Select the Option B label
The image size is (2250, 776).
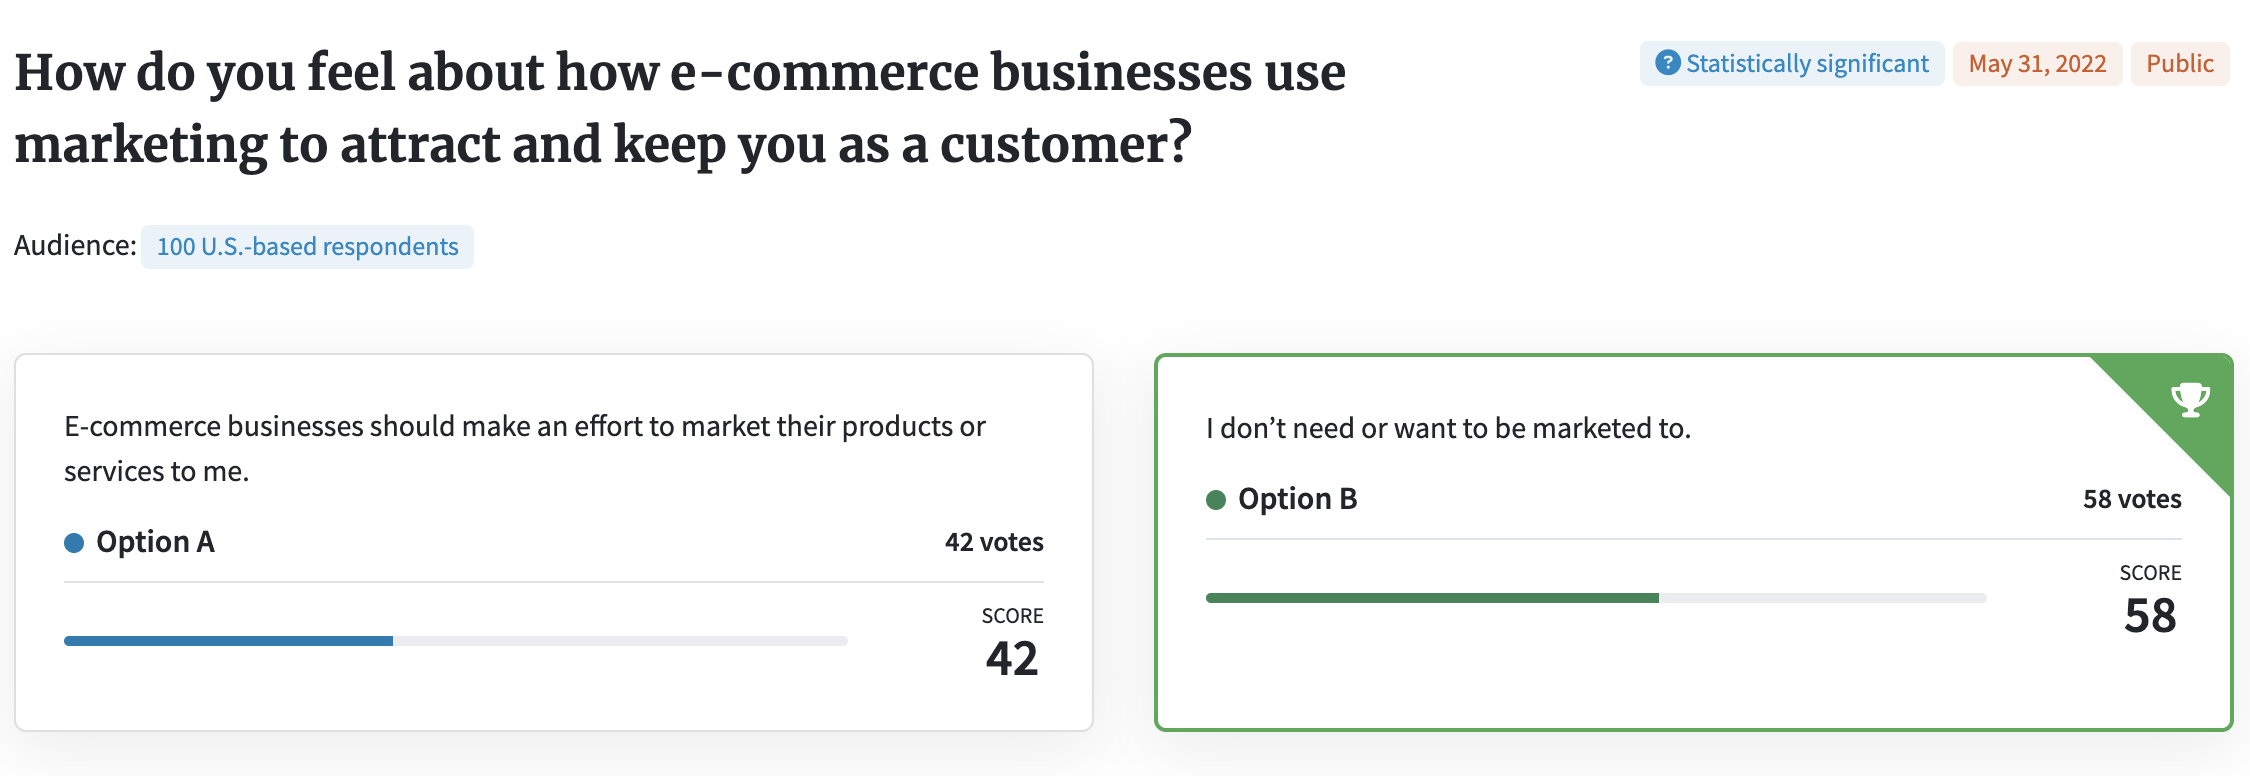[1297, 499]
